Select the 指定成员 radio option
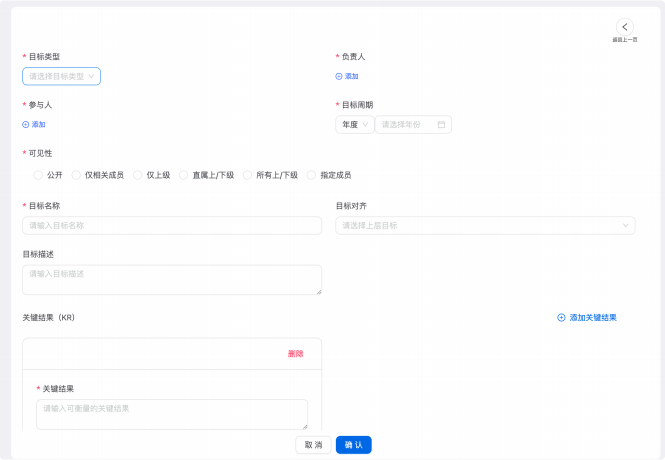This screenshot has height=460, width=665. point(312,175)
